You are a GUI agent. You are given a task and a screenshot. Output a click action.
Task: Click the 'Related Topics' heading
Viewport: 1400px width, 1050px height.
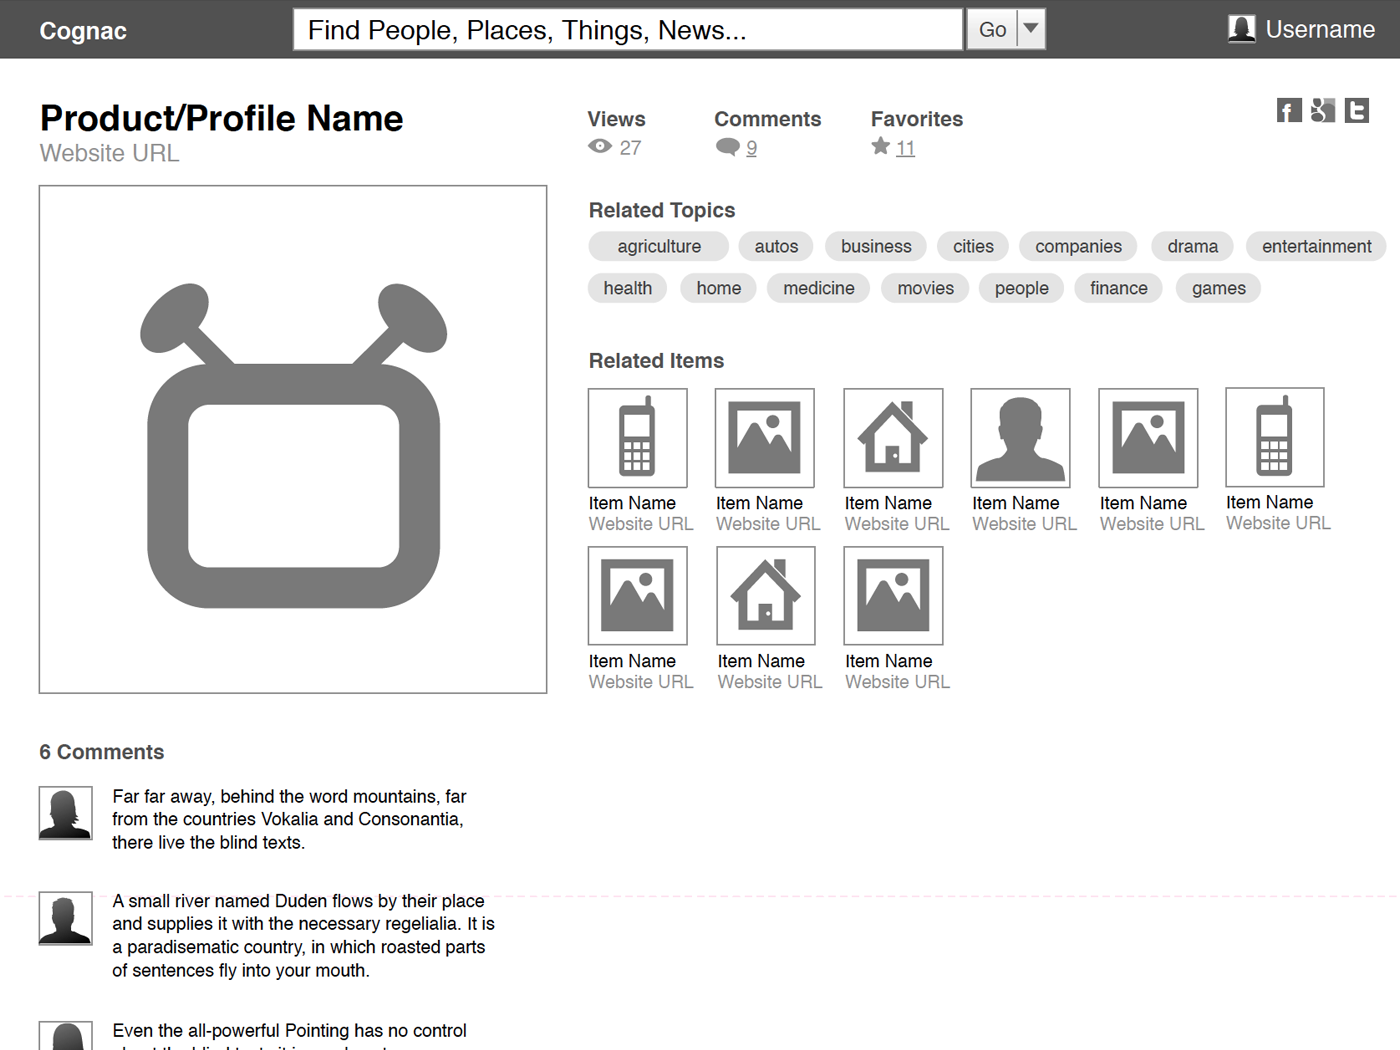[661, 210]
